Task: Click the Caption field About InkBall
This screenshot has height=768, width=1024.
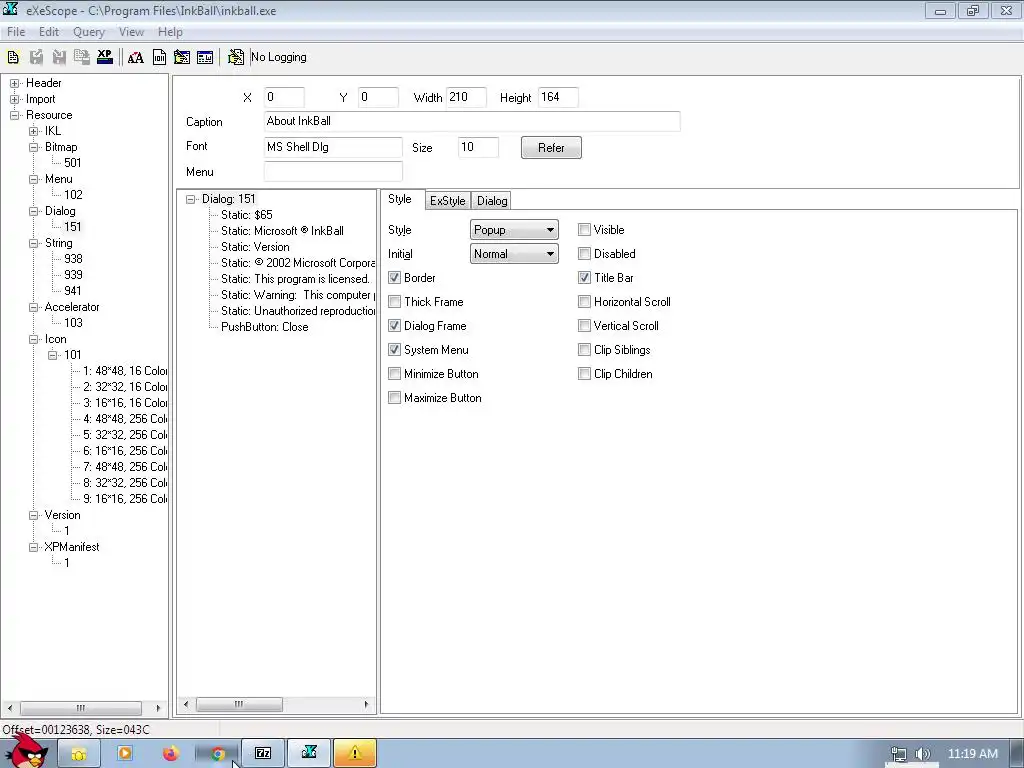Action: pyautogui.click(x=472, y=121)
